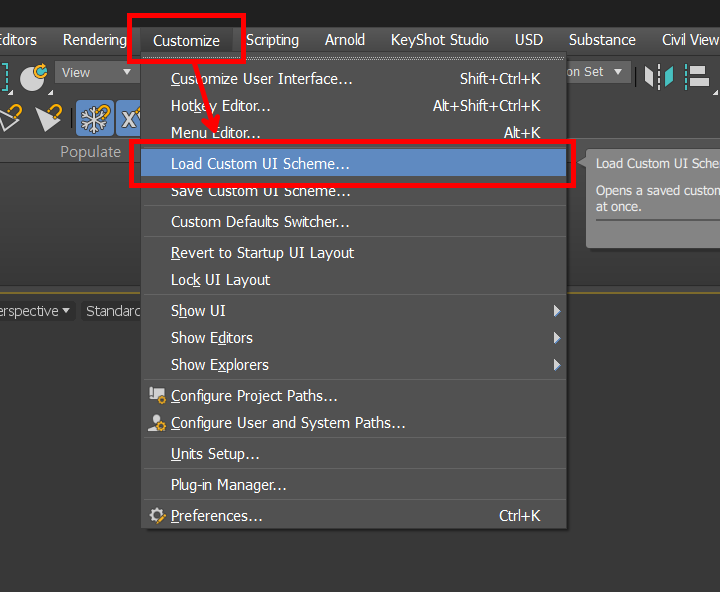Select Load Custom UI Scheme

click(x=354, y=164)
